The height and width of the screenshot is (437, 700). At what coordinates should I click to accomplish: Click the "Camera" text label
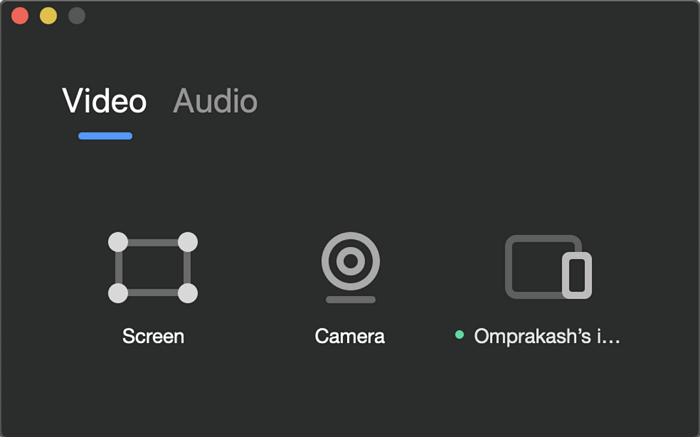(x=350, y=337)
